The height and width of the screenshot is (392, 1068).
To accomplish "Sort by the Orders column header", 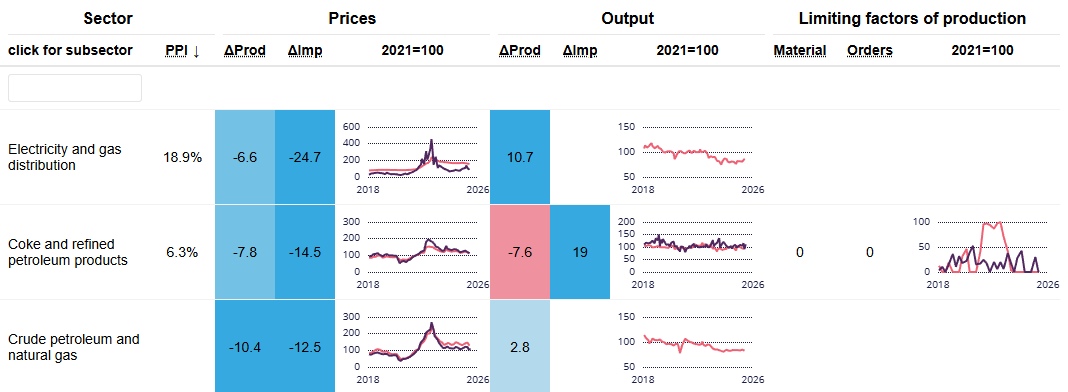I will coord(870,50).
